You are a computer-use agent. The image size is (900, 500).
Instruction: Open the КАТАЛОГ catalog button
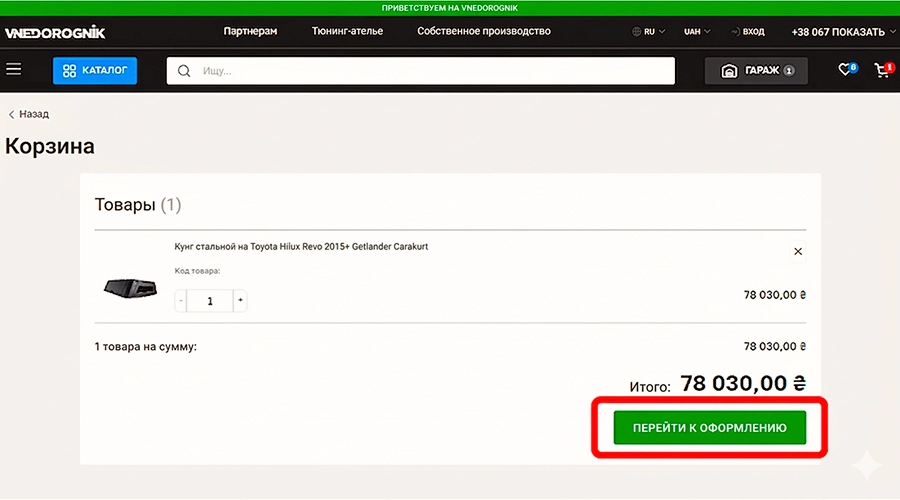pos(95,71)
